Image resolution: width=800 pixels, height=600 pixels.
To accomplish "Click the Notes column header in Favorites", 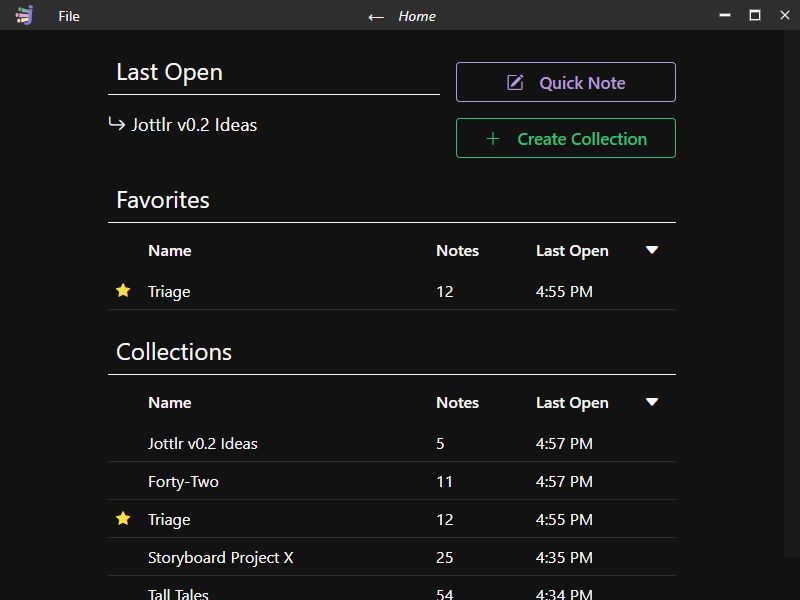I will (457, 250).
